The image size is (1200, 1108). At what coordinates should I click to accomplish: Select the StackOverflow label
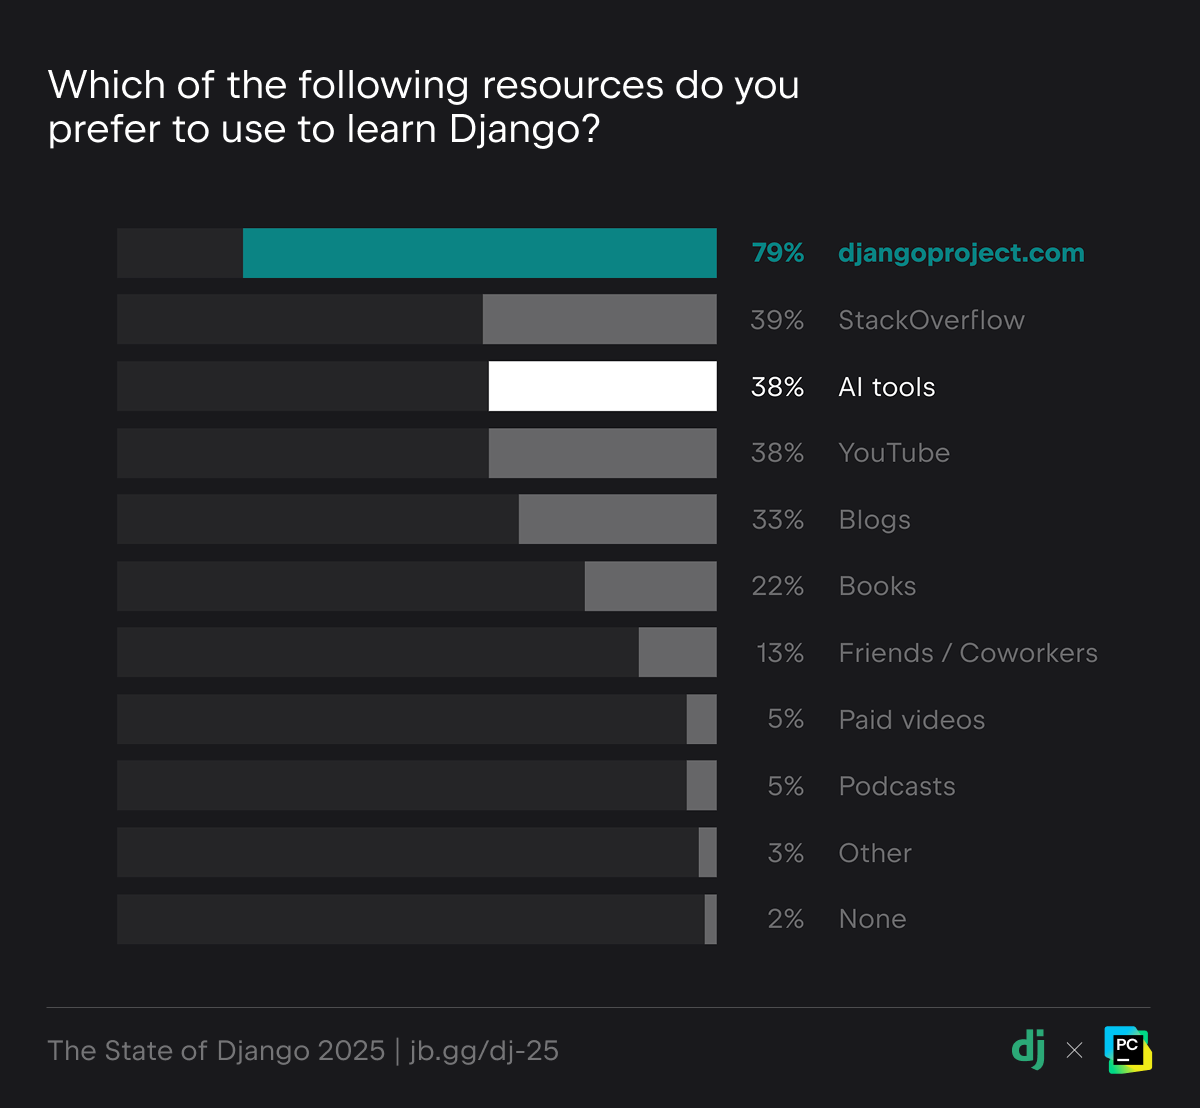click(x=931, y=320)
